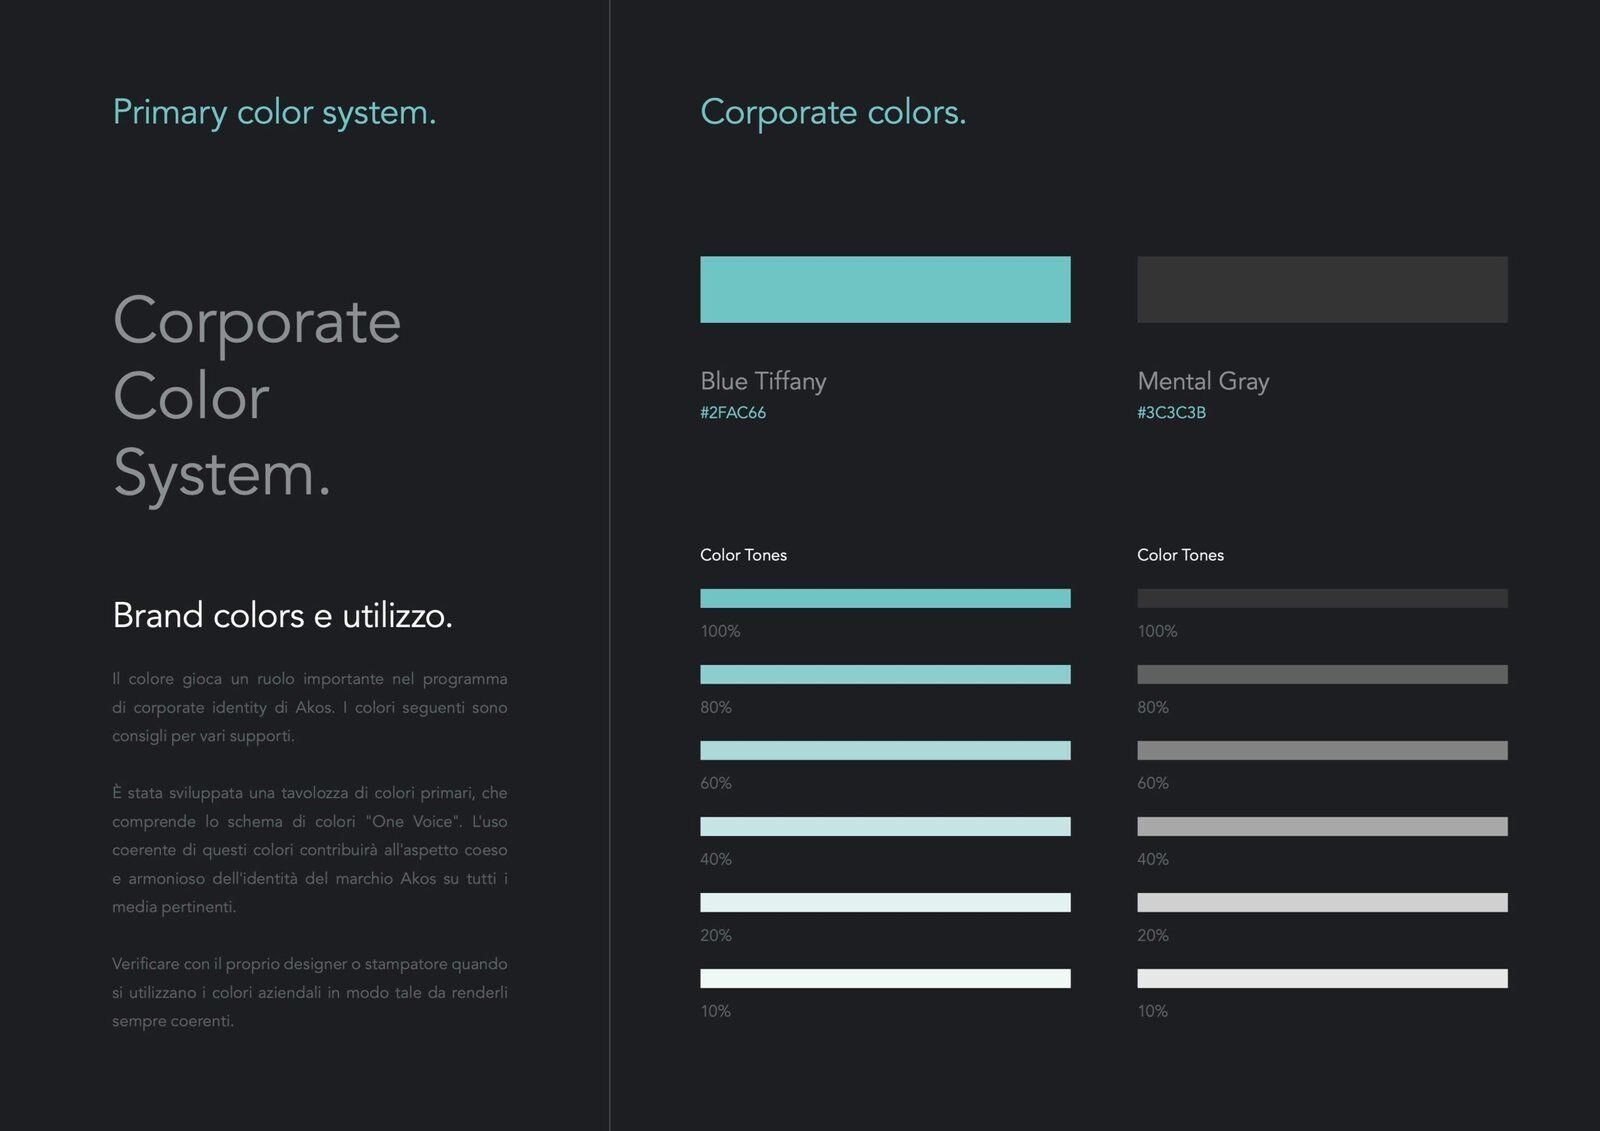Click the "Corporate colors." heading
Viewport: 1600px width, 1131px height.
coord(833,112)
